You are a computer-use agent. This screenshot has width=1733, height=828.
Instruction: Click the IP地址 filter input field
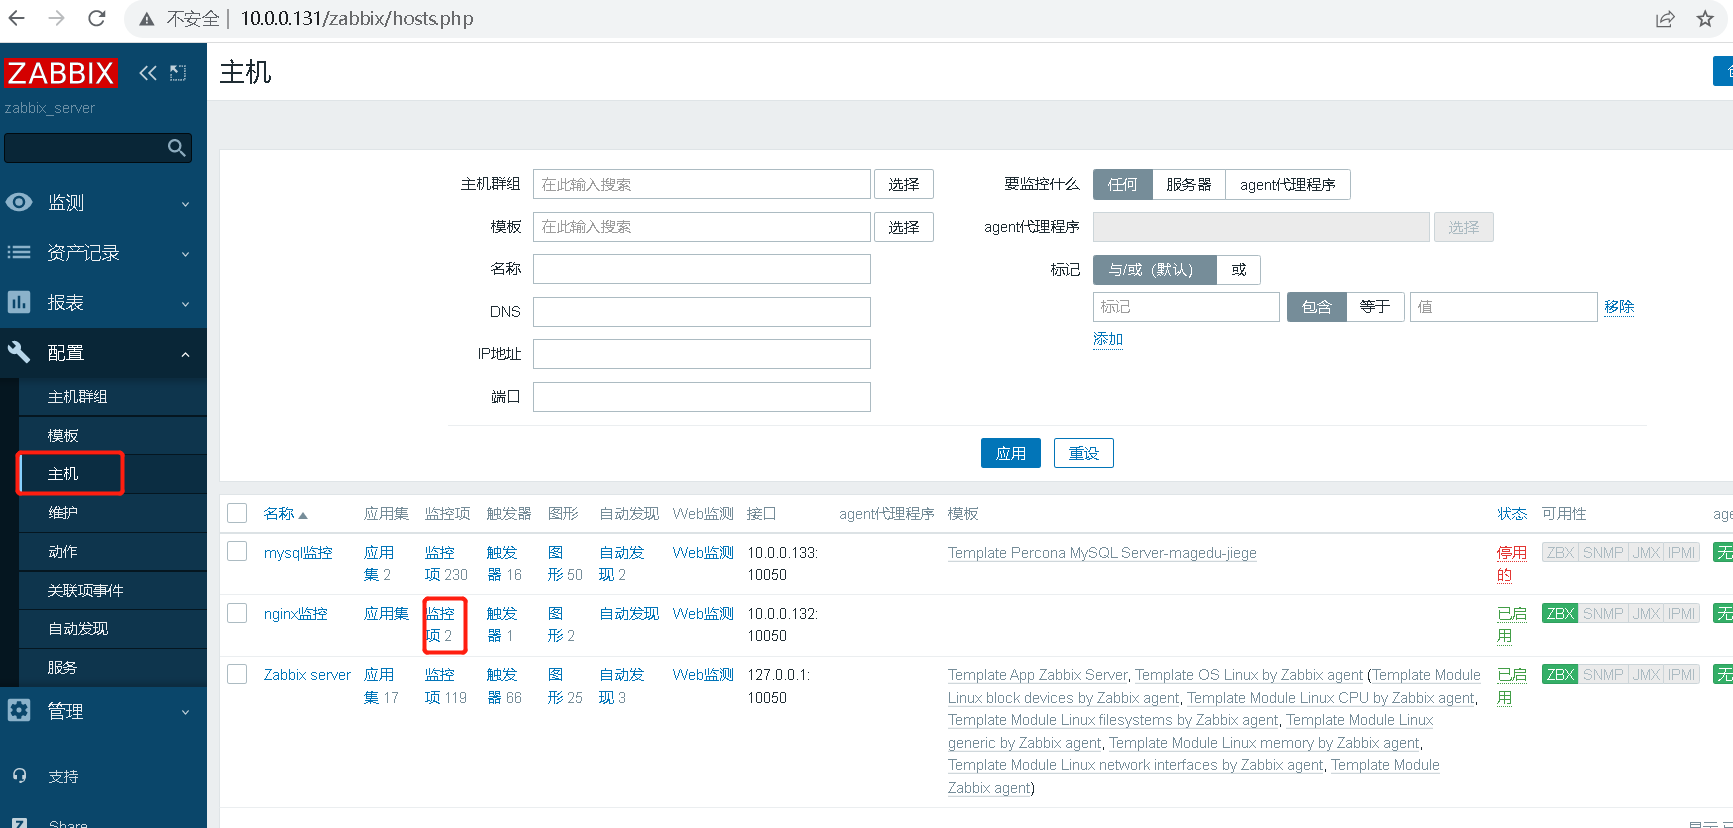(702, 354)
